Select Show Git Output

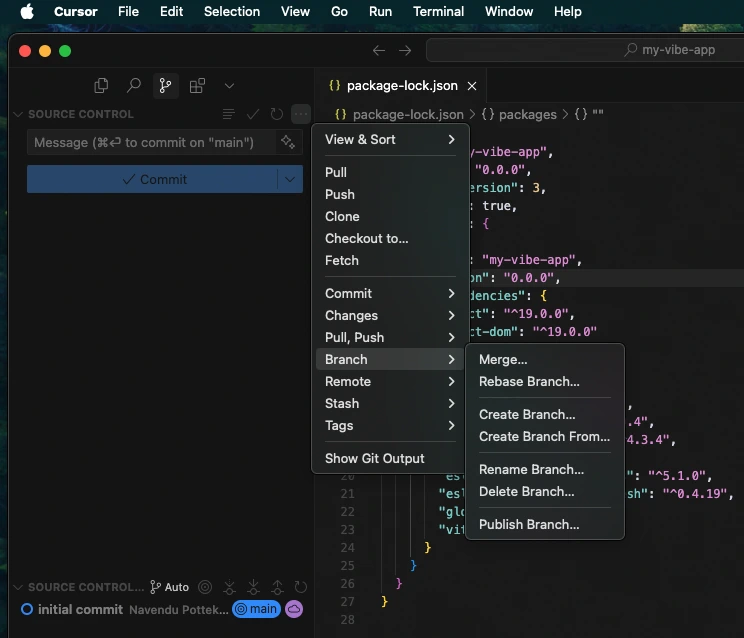click(x=390, y=459)
